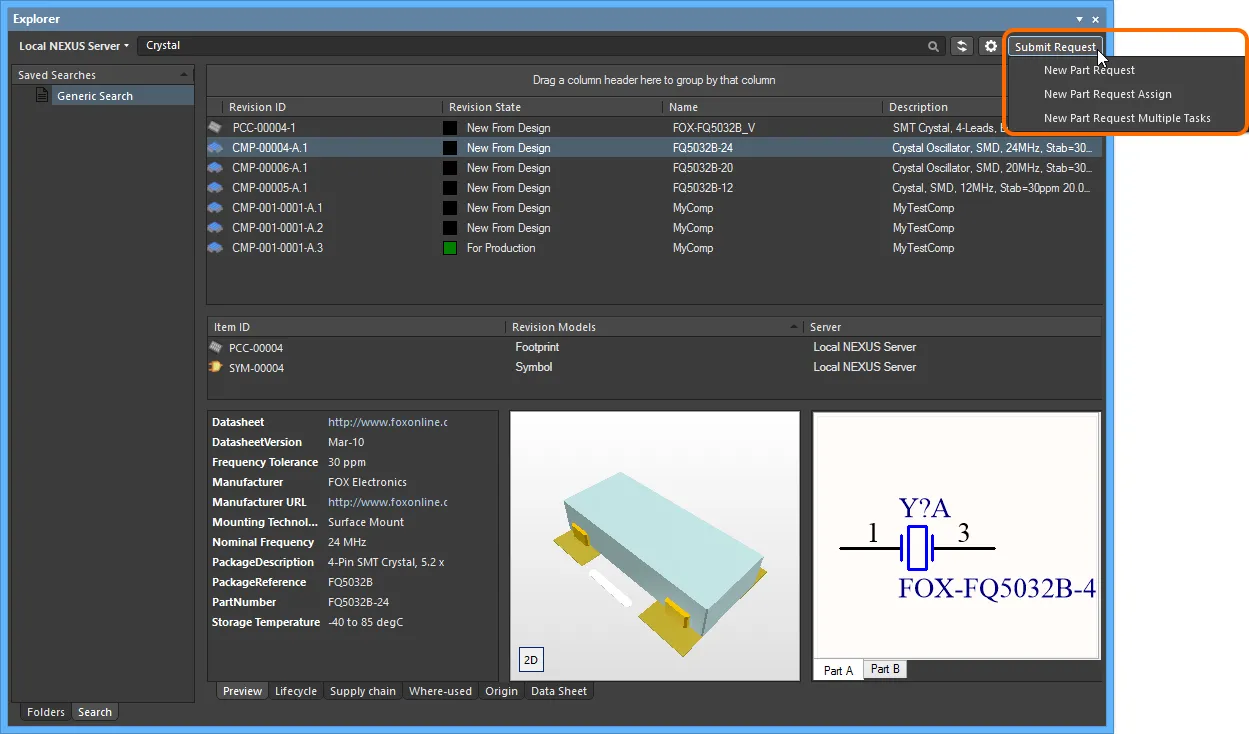The height and width of the screenshot is (734, 1249).
Task: Select New Part Request Multiple Tasks
Action: (x=1127, y=118)
